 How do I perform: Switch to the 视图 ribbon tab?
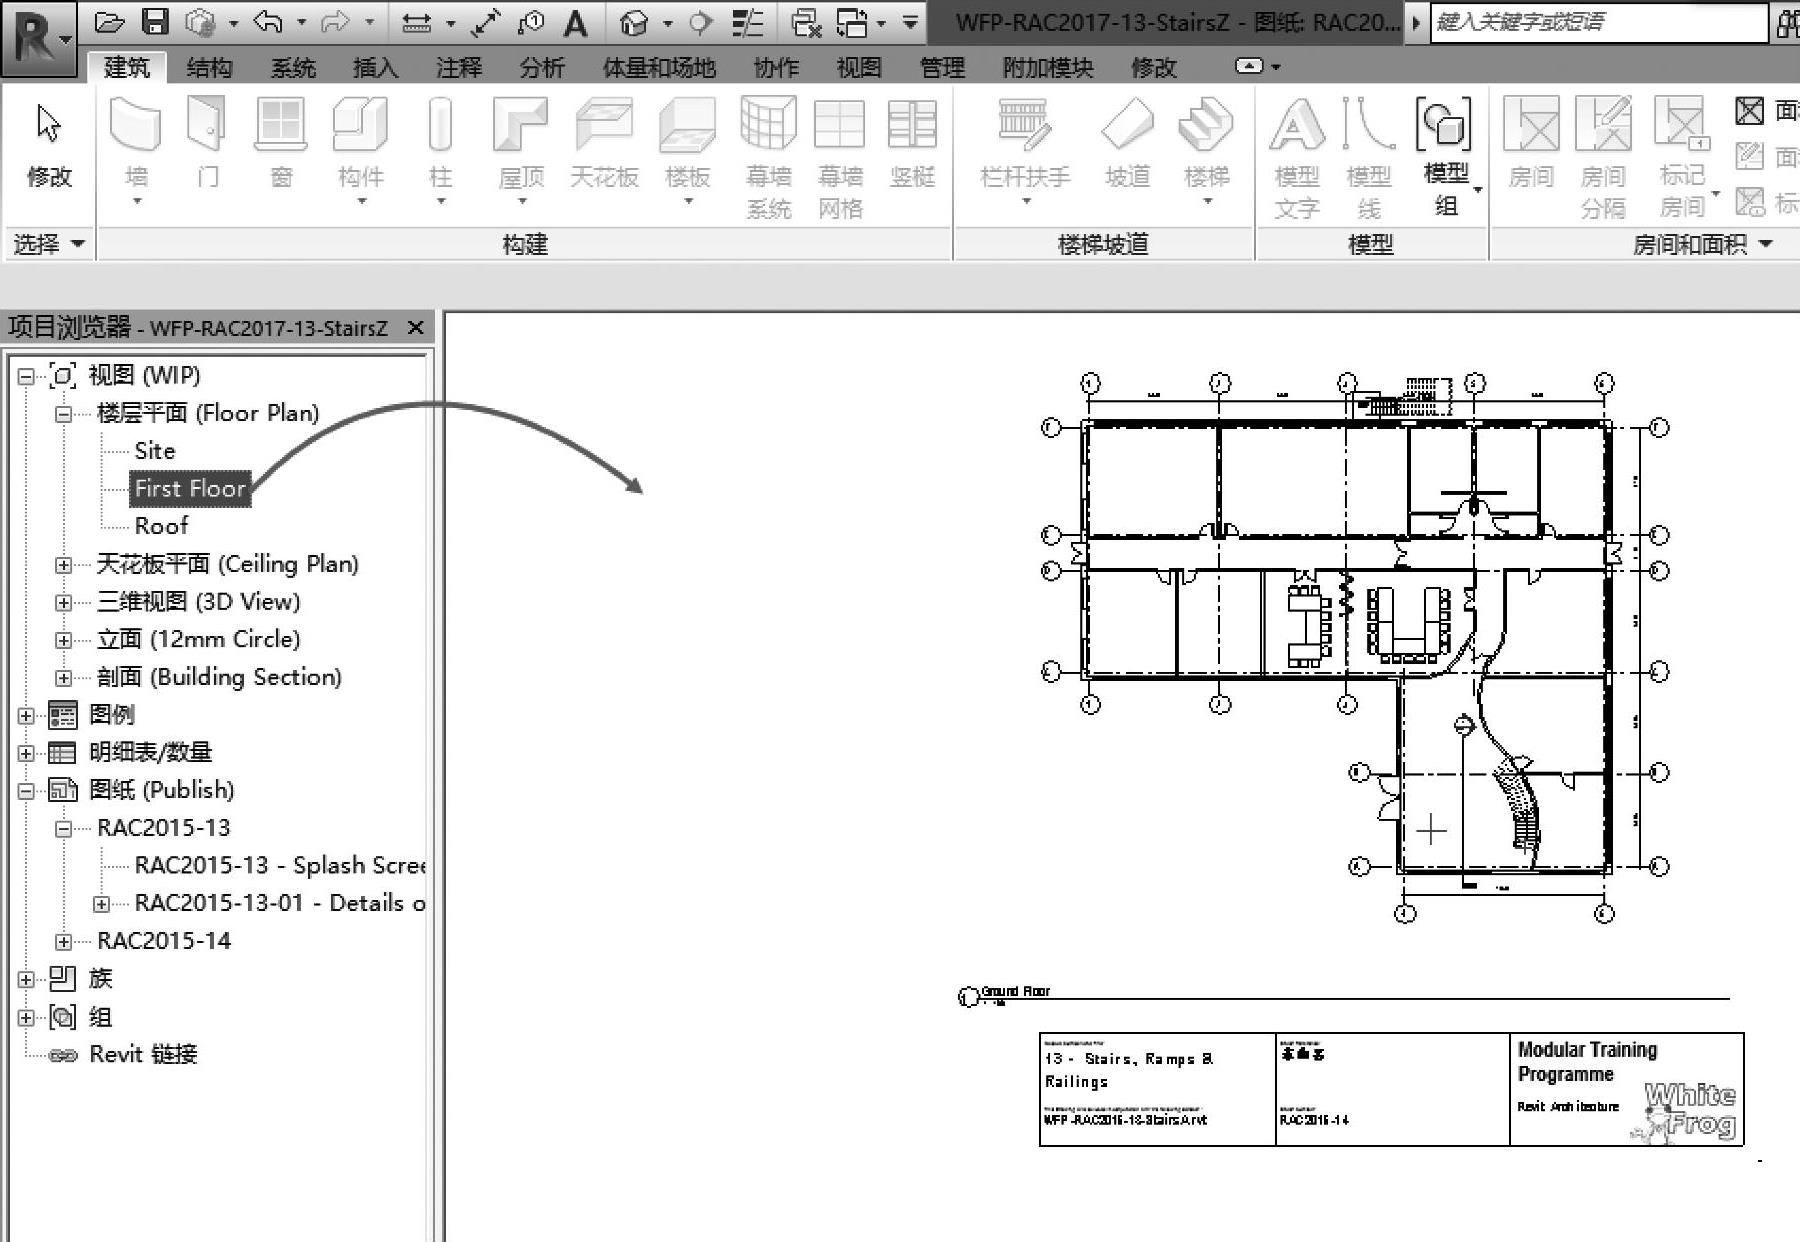[x=859, y=67]
